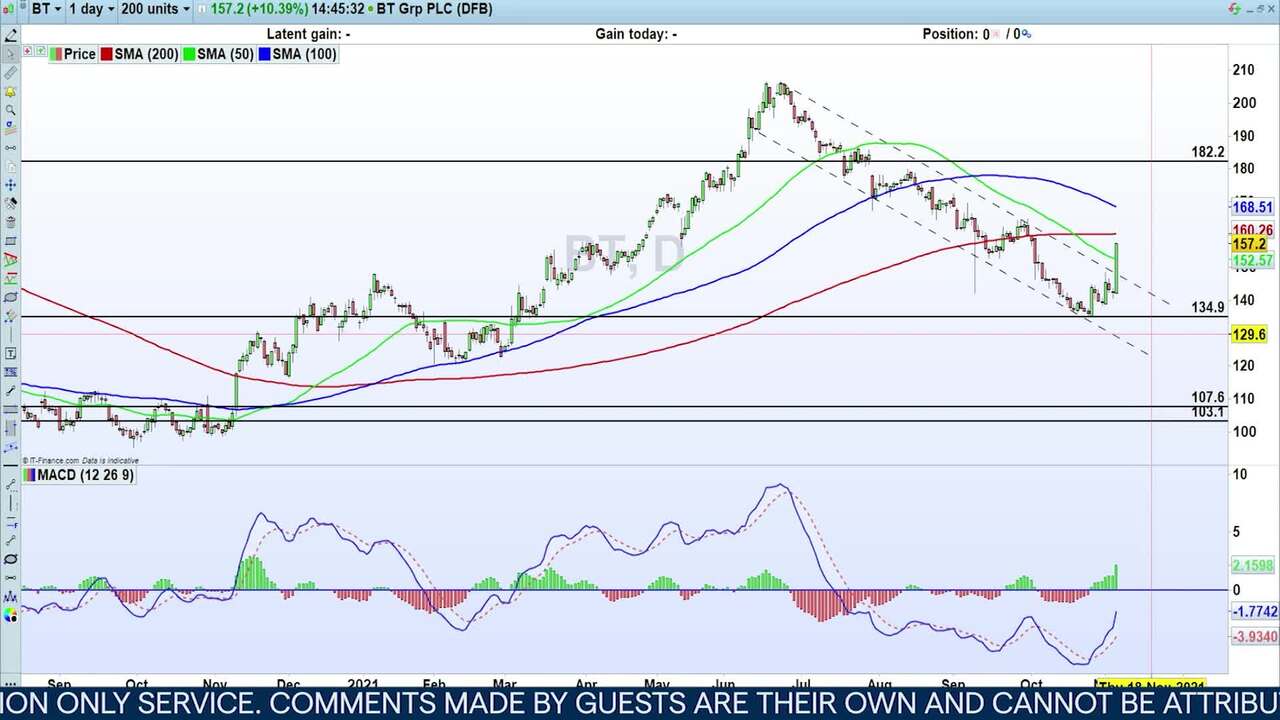
Task: Toggle the SMA (50) indicator legend
Action: pyautogui.click(x=218, y=54)
